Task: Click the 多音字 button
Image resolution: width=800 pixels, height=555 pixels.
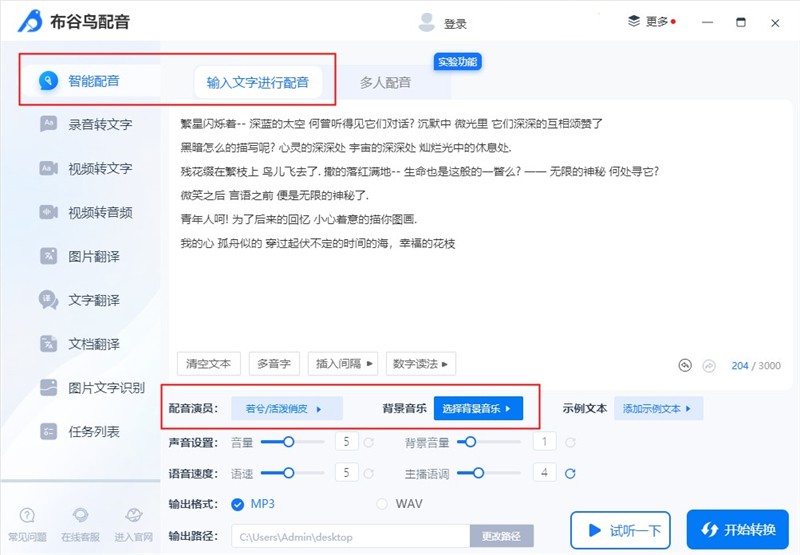Action: (x=274, y=364)
